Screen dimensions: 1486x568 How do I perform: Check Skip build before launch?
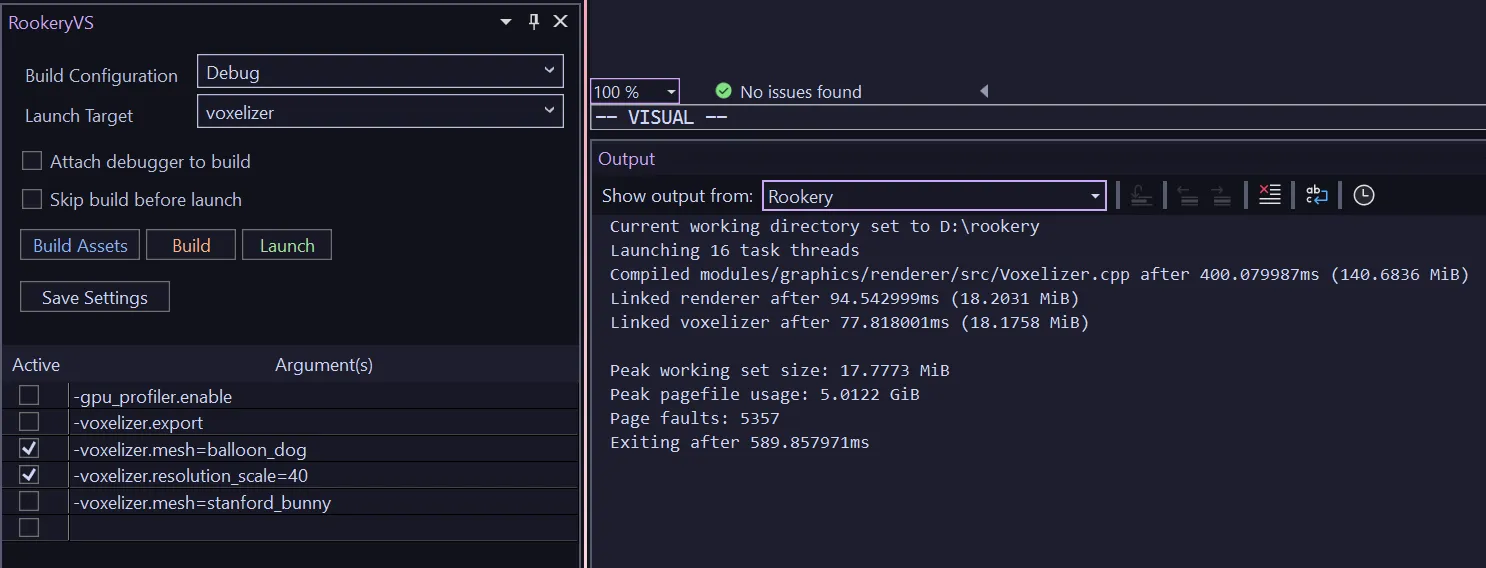tap(32, 199)
